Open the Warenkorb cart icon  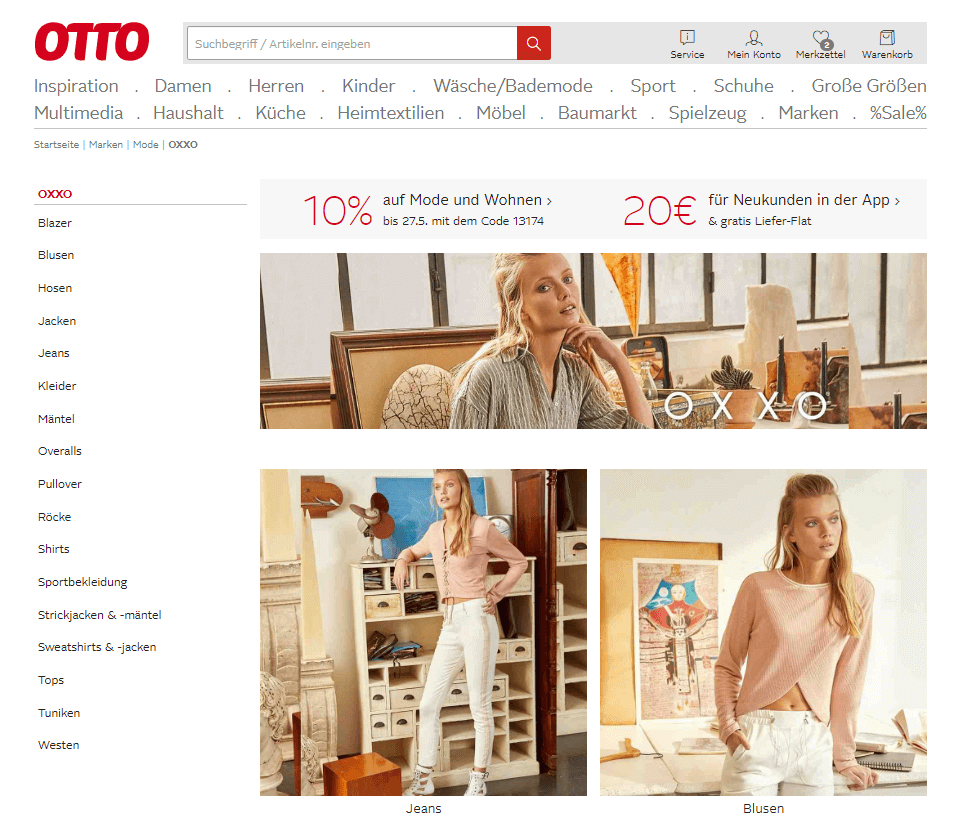[x=887, y=45]
